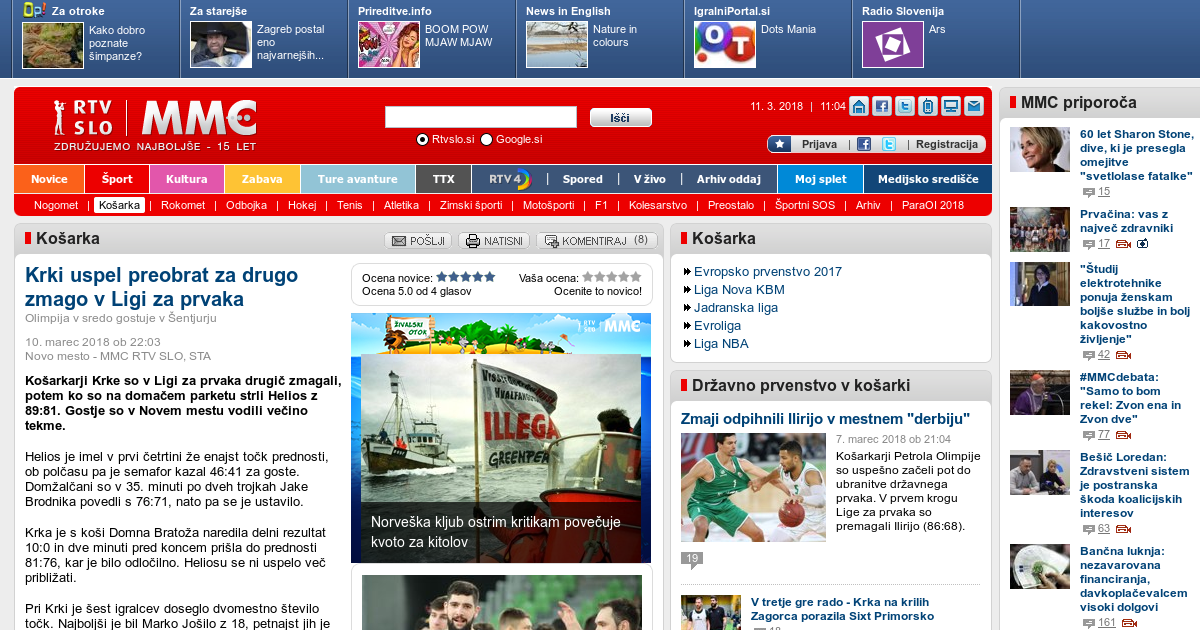The width and height of the screenshot is (1200, 630).
Task: Click into the search text field
Action: click(x=481, y=118)
